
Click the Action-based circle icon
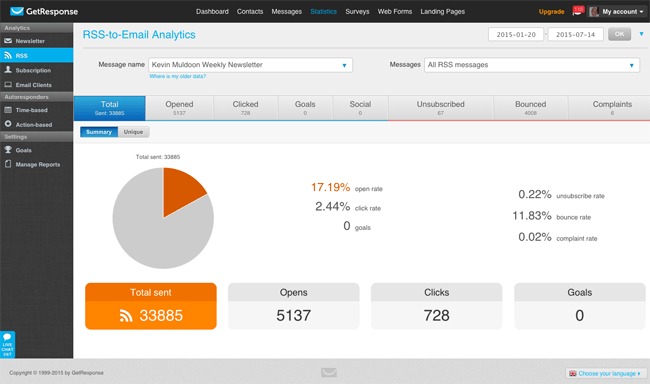tap(8, 124)
